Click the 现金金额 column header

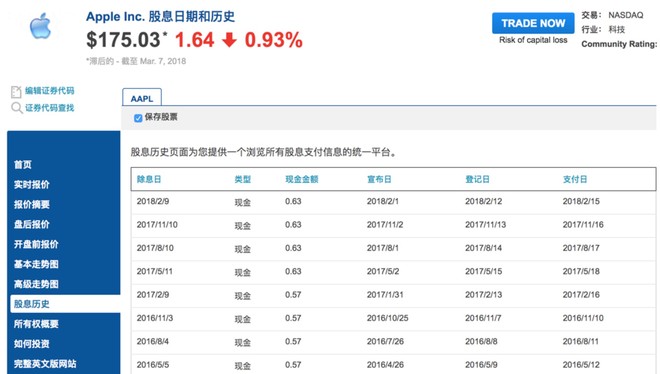coord(302,179)
